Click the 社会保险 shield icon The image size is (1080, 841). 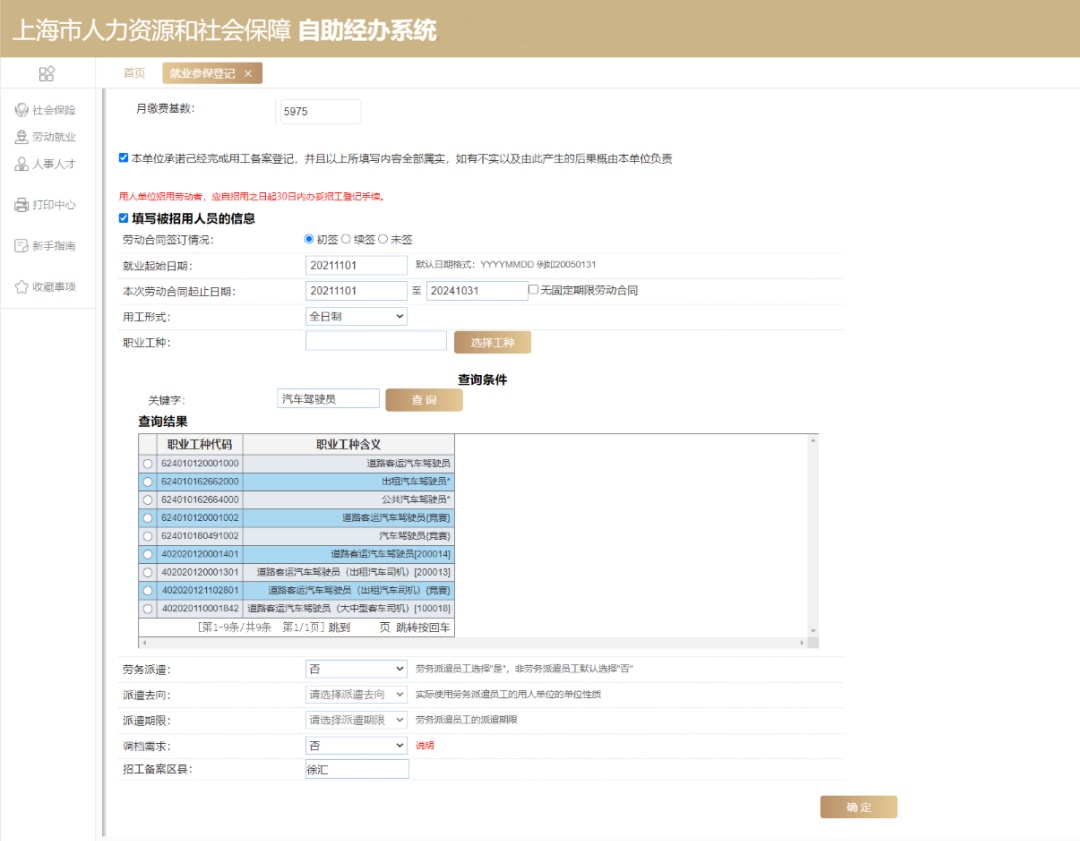21,110
